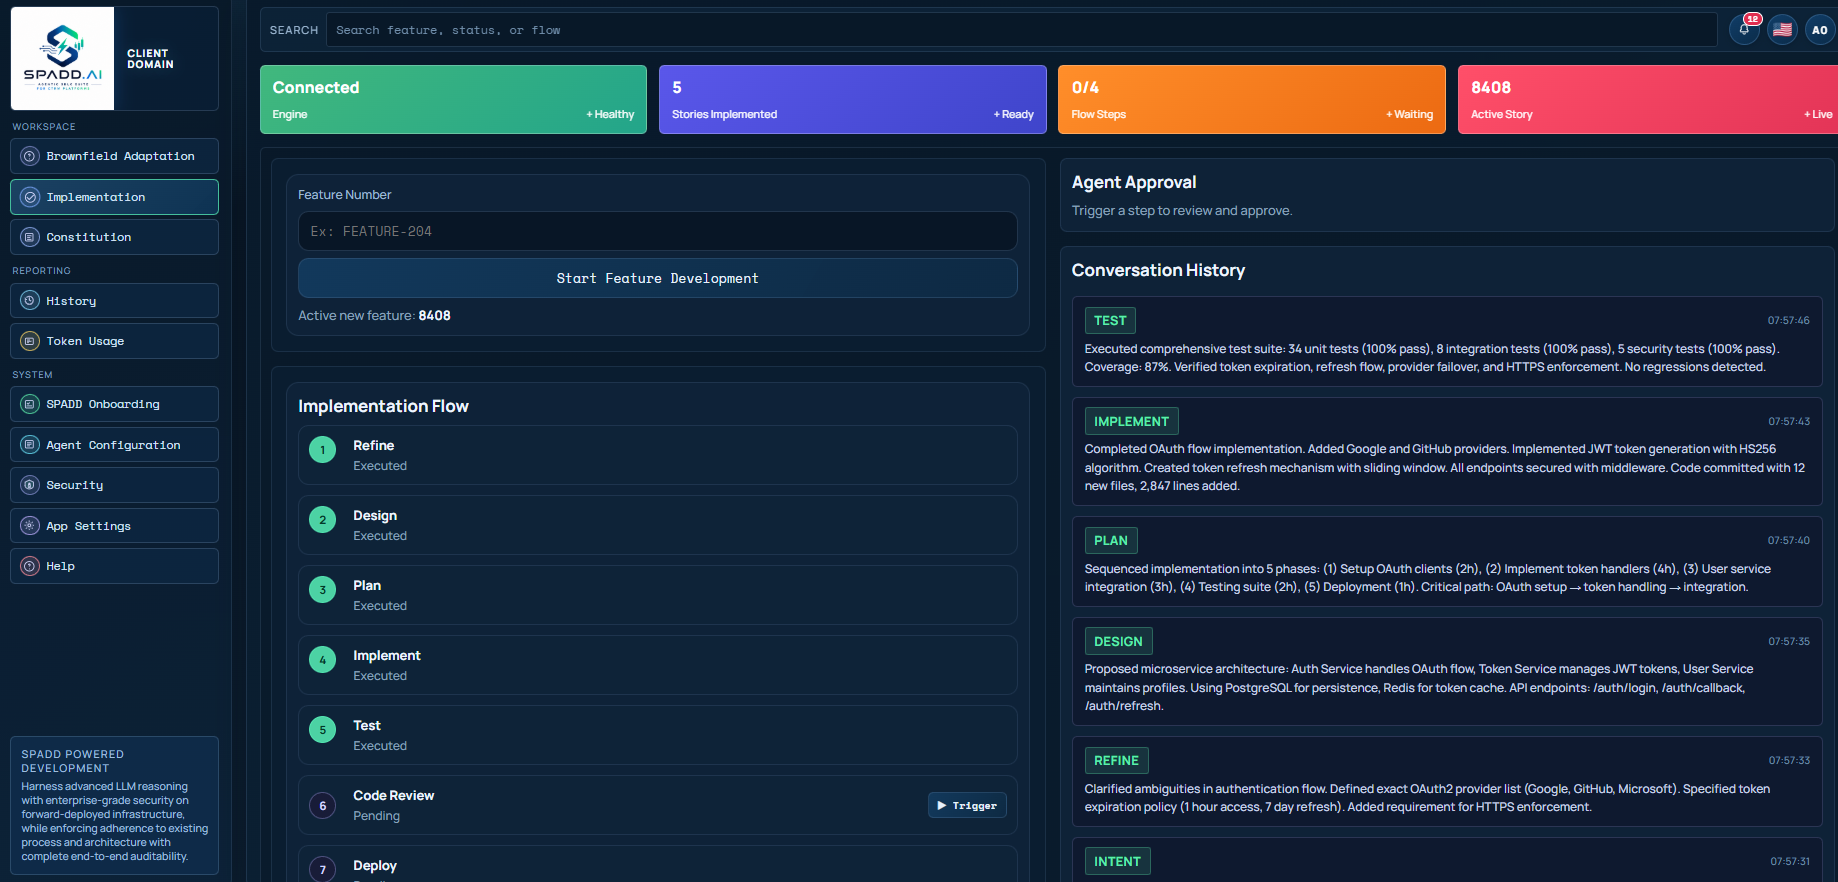
Task: Open Brownfield Adaptation workspace
Action: point(114,156)
